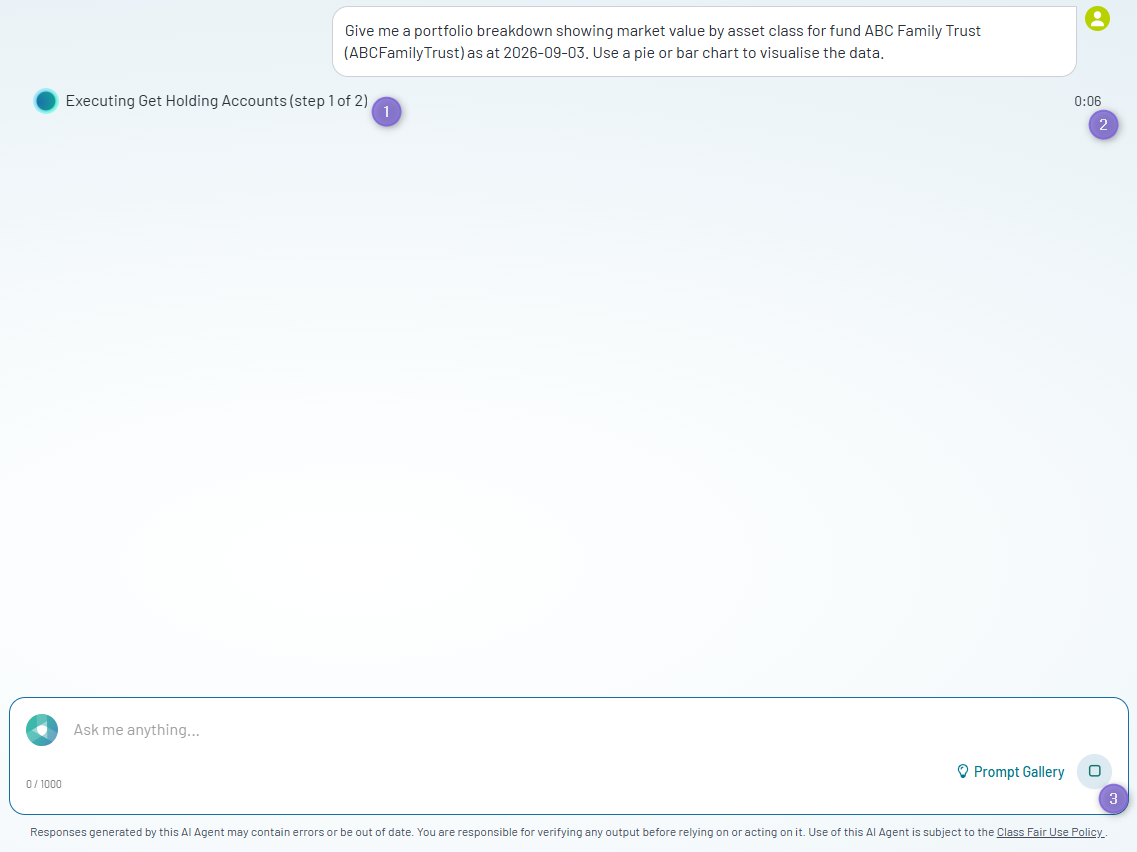Image resolution: width=1137 pixels, height=852 pixels.
Task: Click the green user avatar icon
Action: click(x=1097, y=18)
